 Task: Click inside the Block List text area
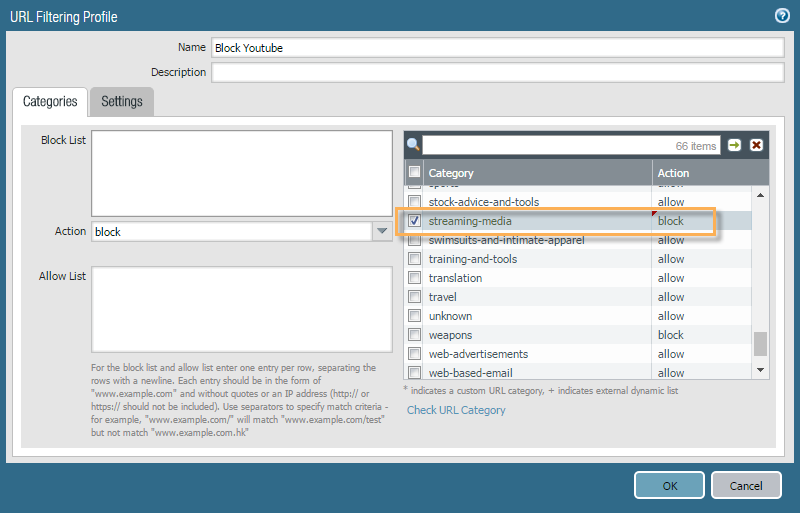tap(242, 174)
